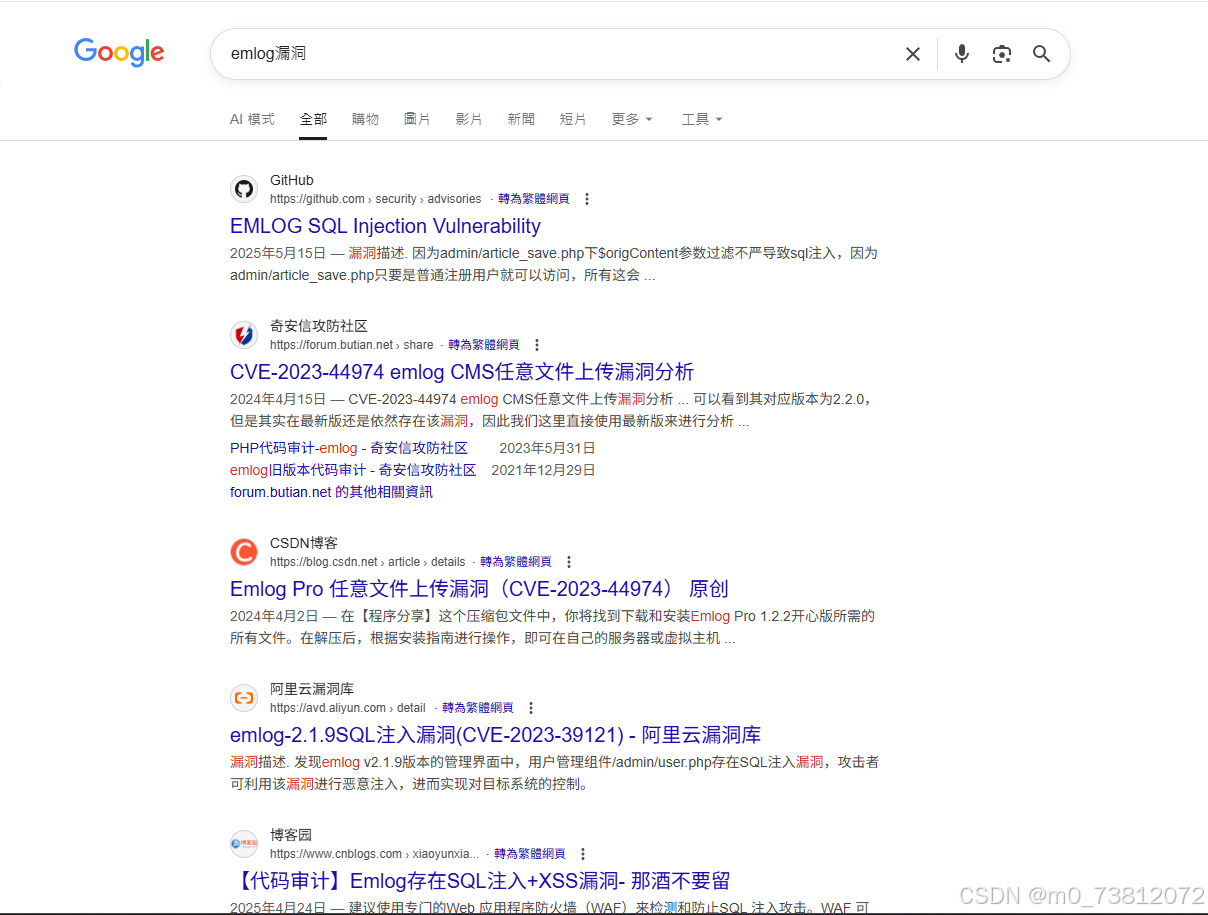Screen dimensions: 1208x915
Task: Click 博客园 favicon
Action: pyautogui.click(x=244, y=844)
